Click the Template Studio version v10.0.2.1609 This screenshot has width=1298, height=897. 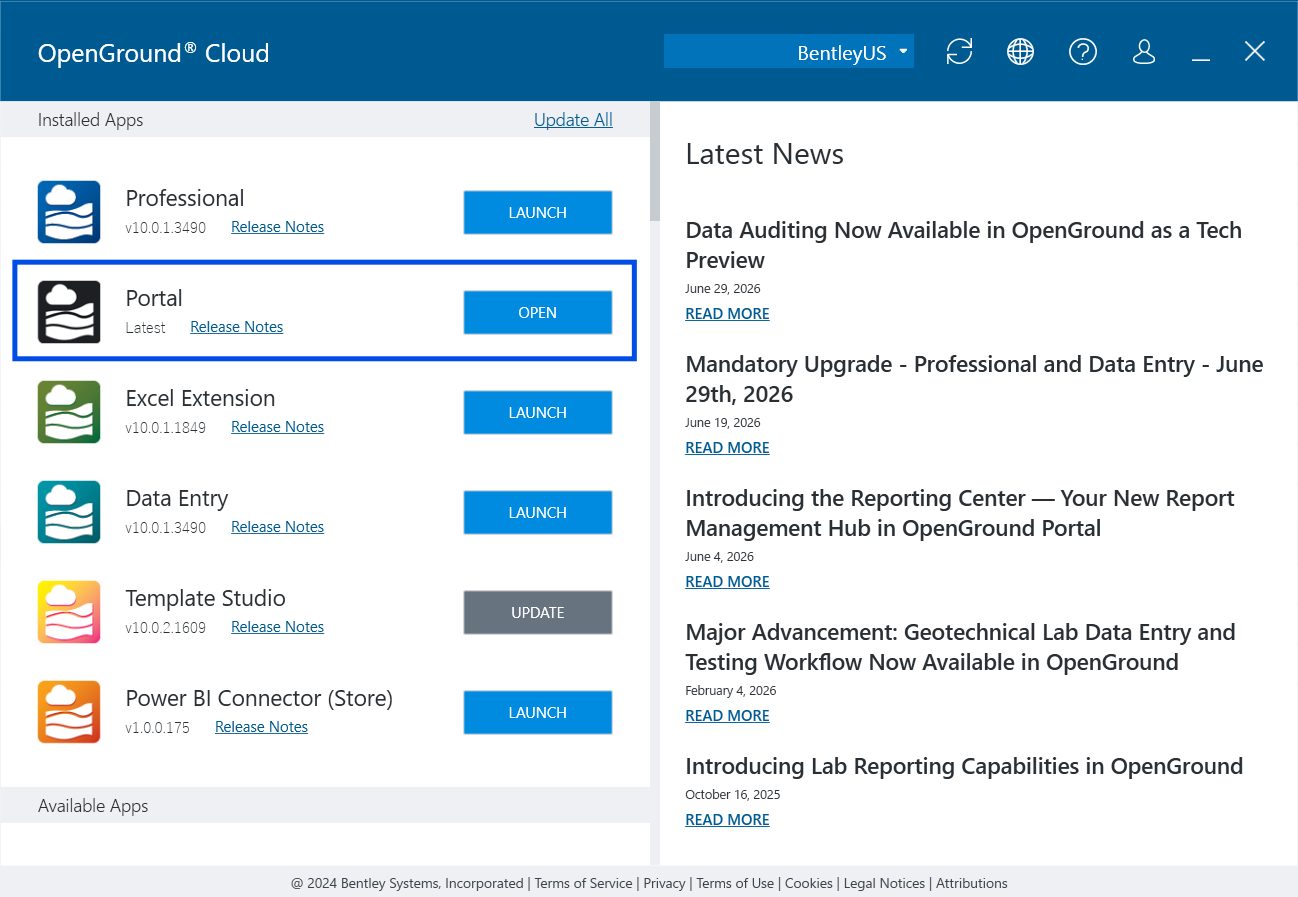pyautogui.click(x=166, y=627)
